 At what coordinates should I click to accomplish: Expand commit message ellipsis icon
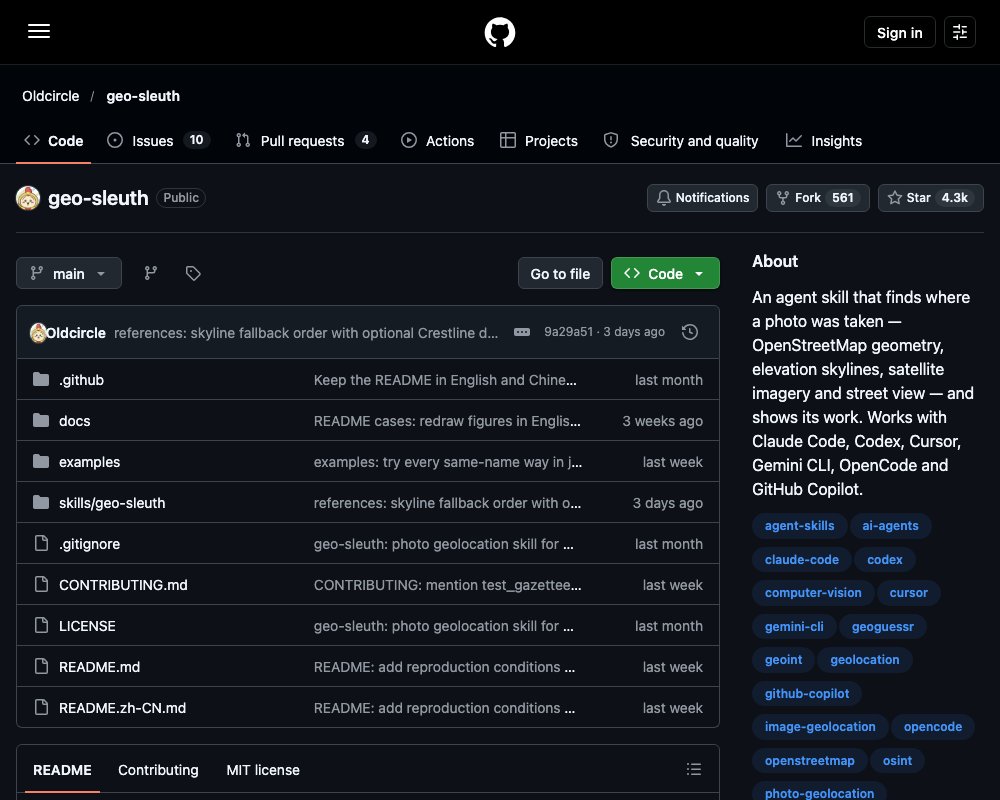pyautogui.click(x=522, y=332)
